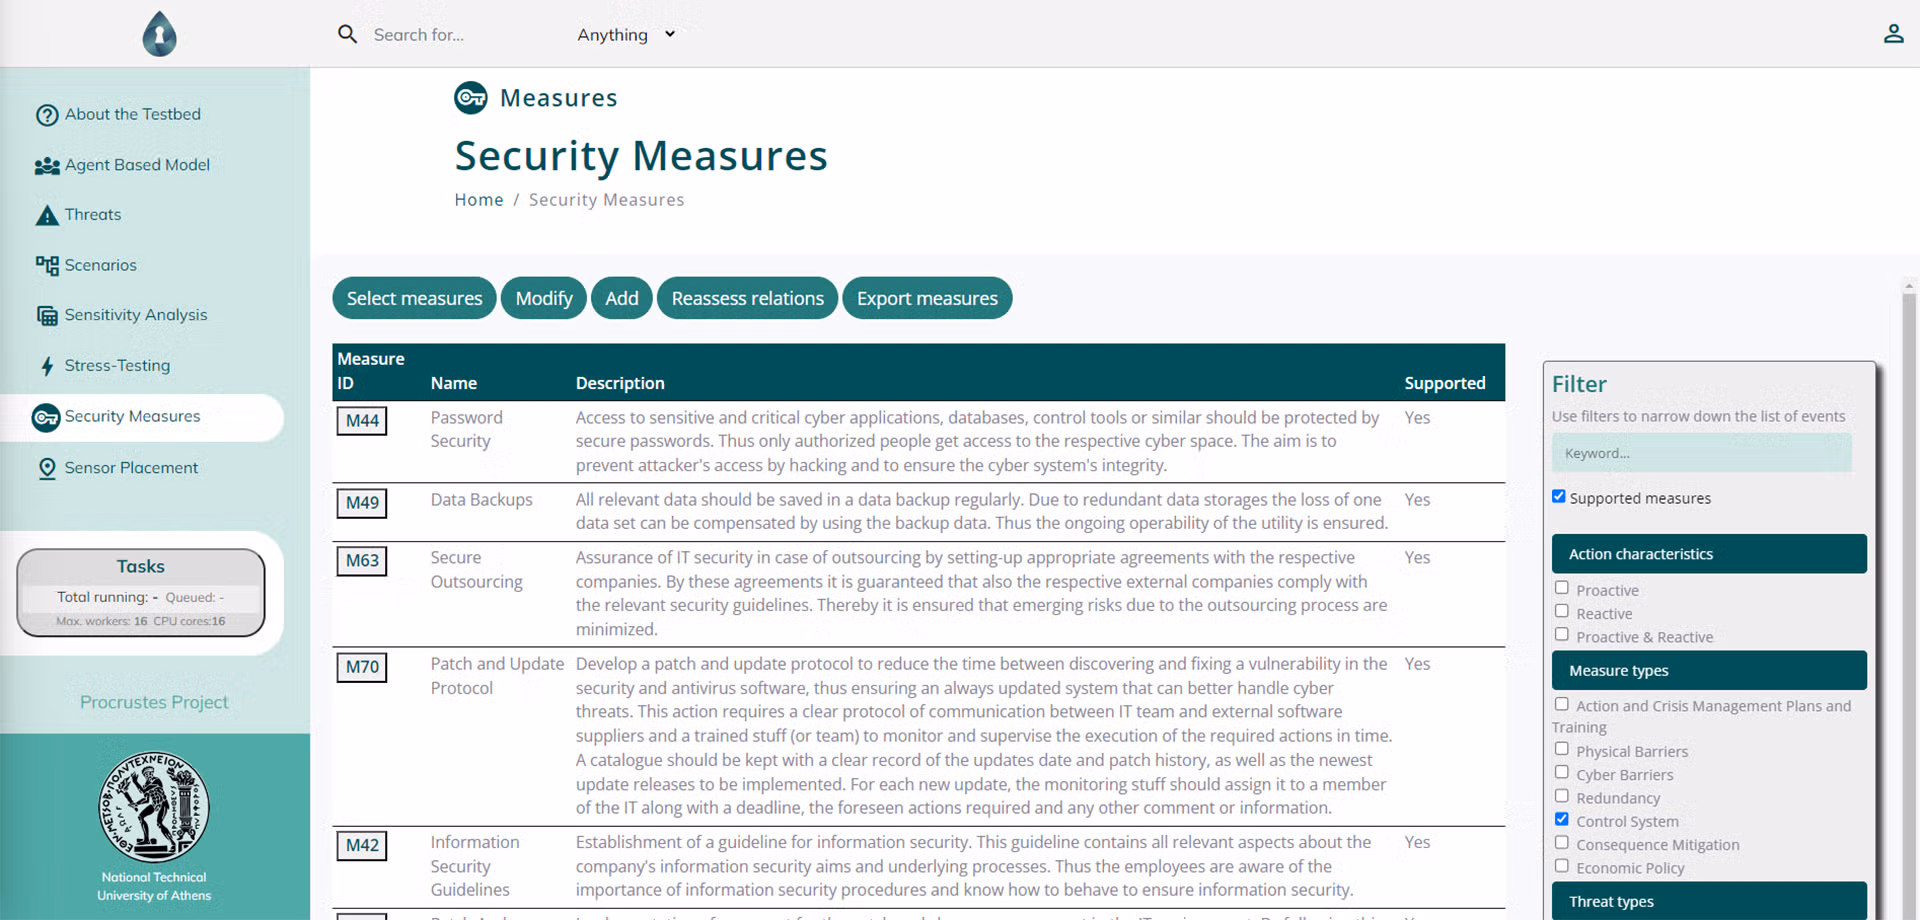Screen dimensions: 1920x920
Task: Open About the Testbed page
Action: (133, 114)
